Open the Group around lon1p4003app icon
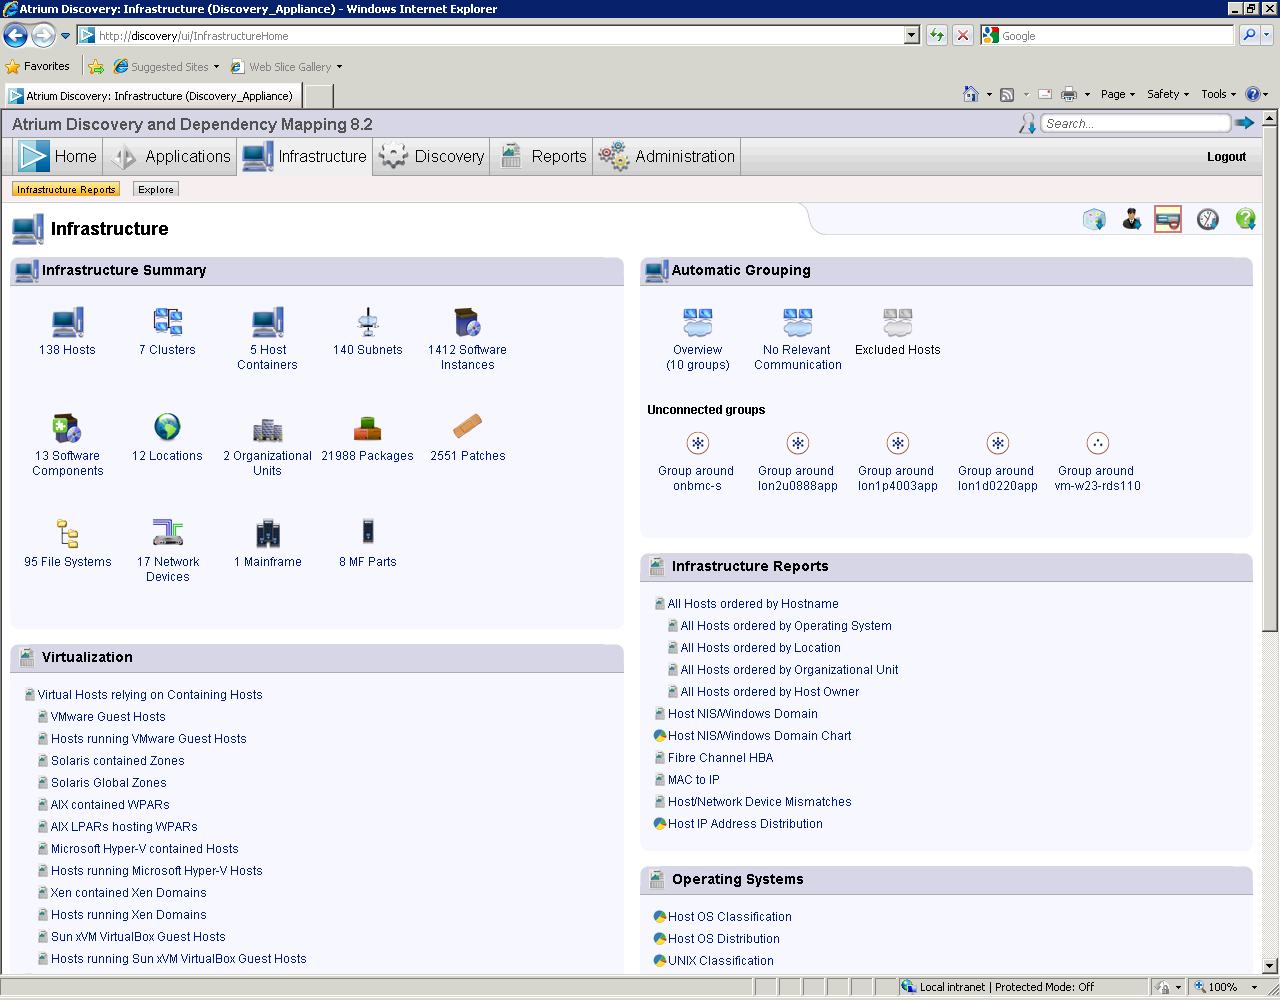 (898, 443)
